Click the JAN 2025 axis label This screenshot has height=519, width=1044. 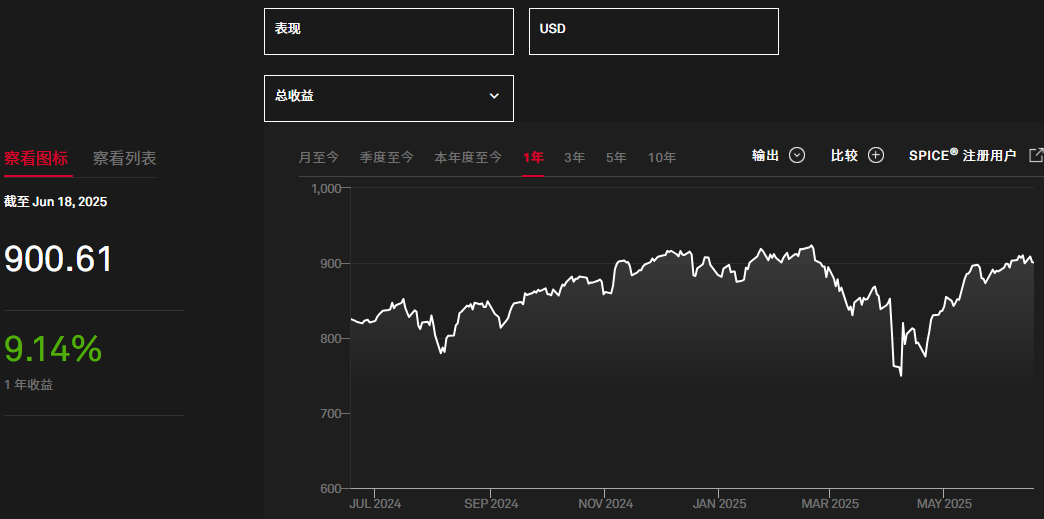click(720, 504)
